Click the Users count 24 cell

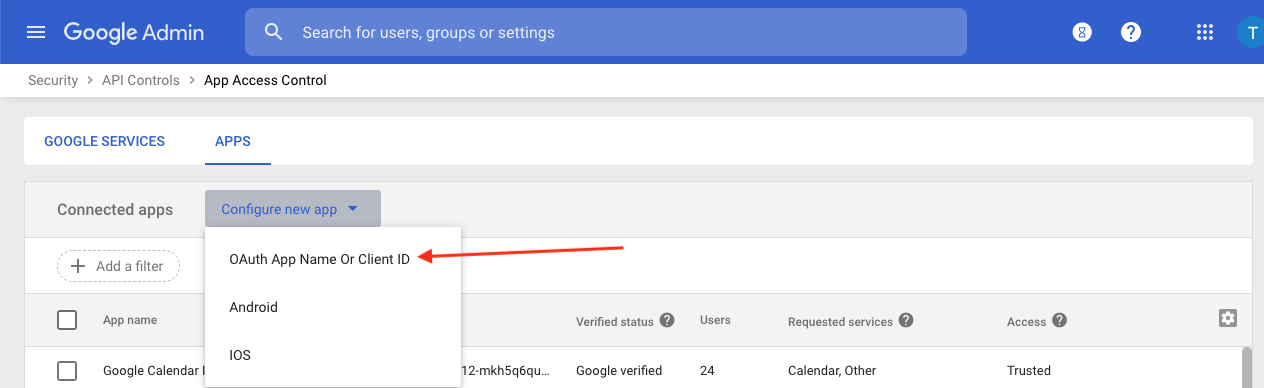(x=707, y=371)
